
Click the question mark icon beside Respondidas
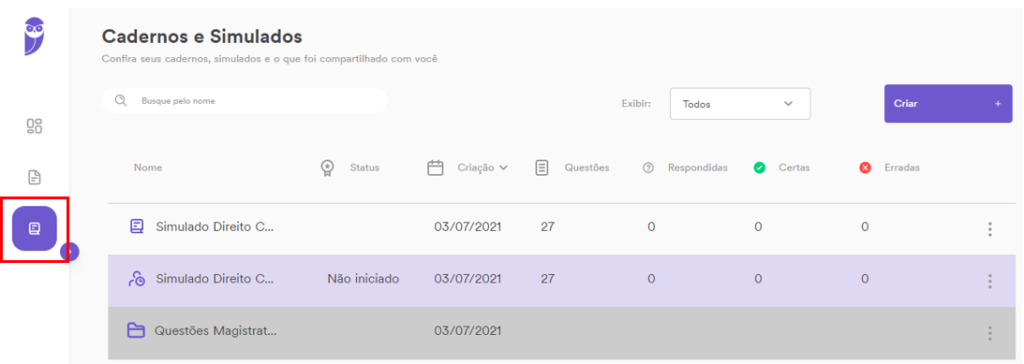[648, 168]
